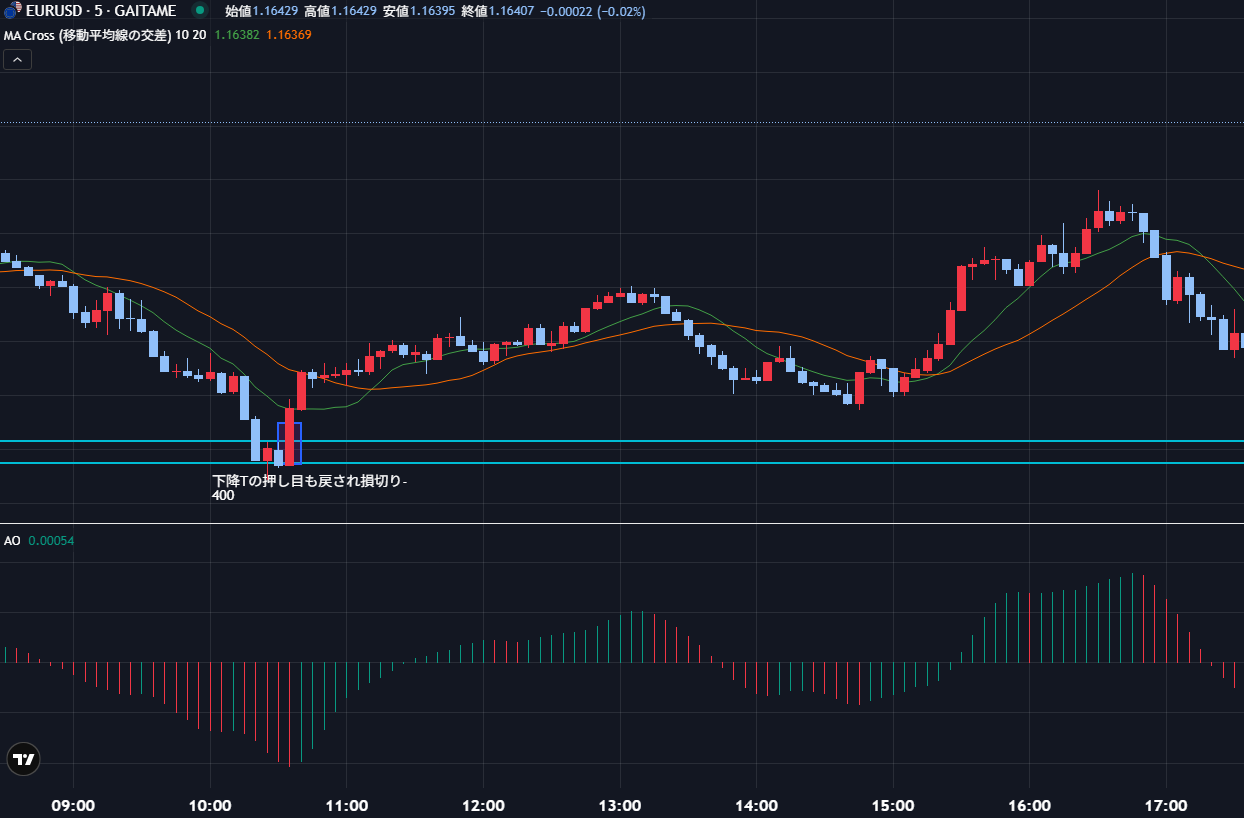Select the upper cyan horizontal line
This screenshot has height=818, width=1244.
tap(700, 440)
